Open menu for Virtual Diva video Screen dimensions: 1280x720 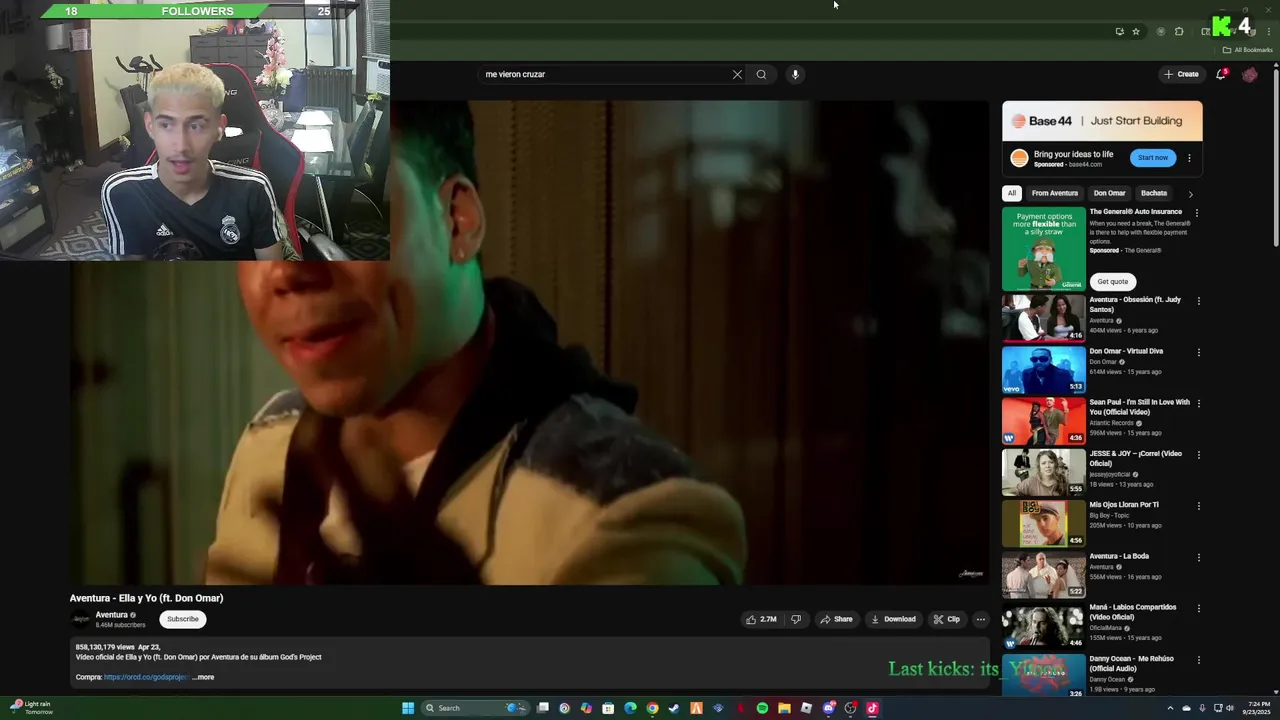pos(1199,352)
